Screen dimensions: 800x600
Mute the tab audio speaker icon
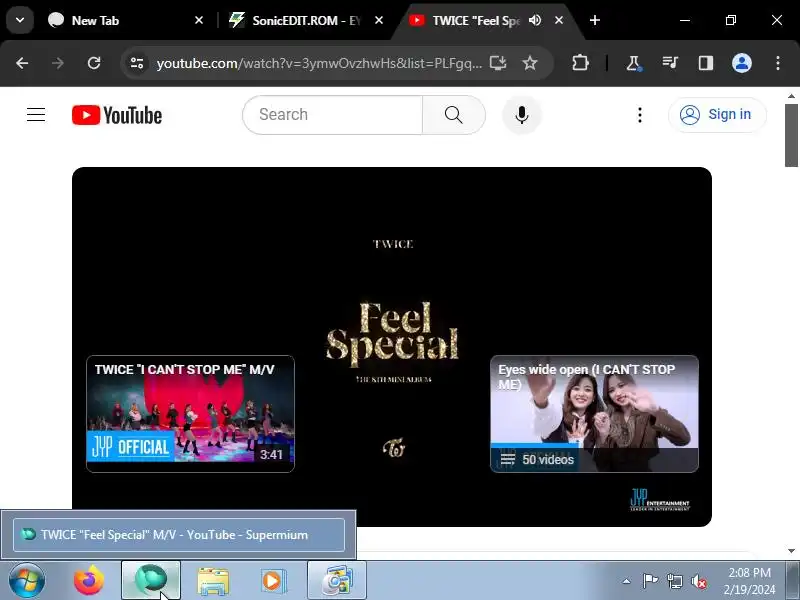[x=535, y=20]
